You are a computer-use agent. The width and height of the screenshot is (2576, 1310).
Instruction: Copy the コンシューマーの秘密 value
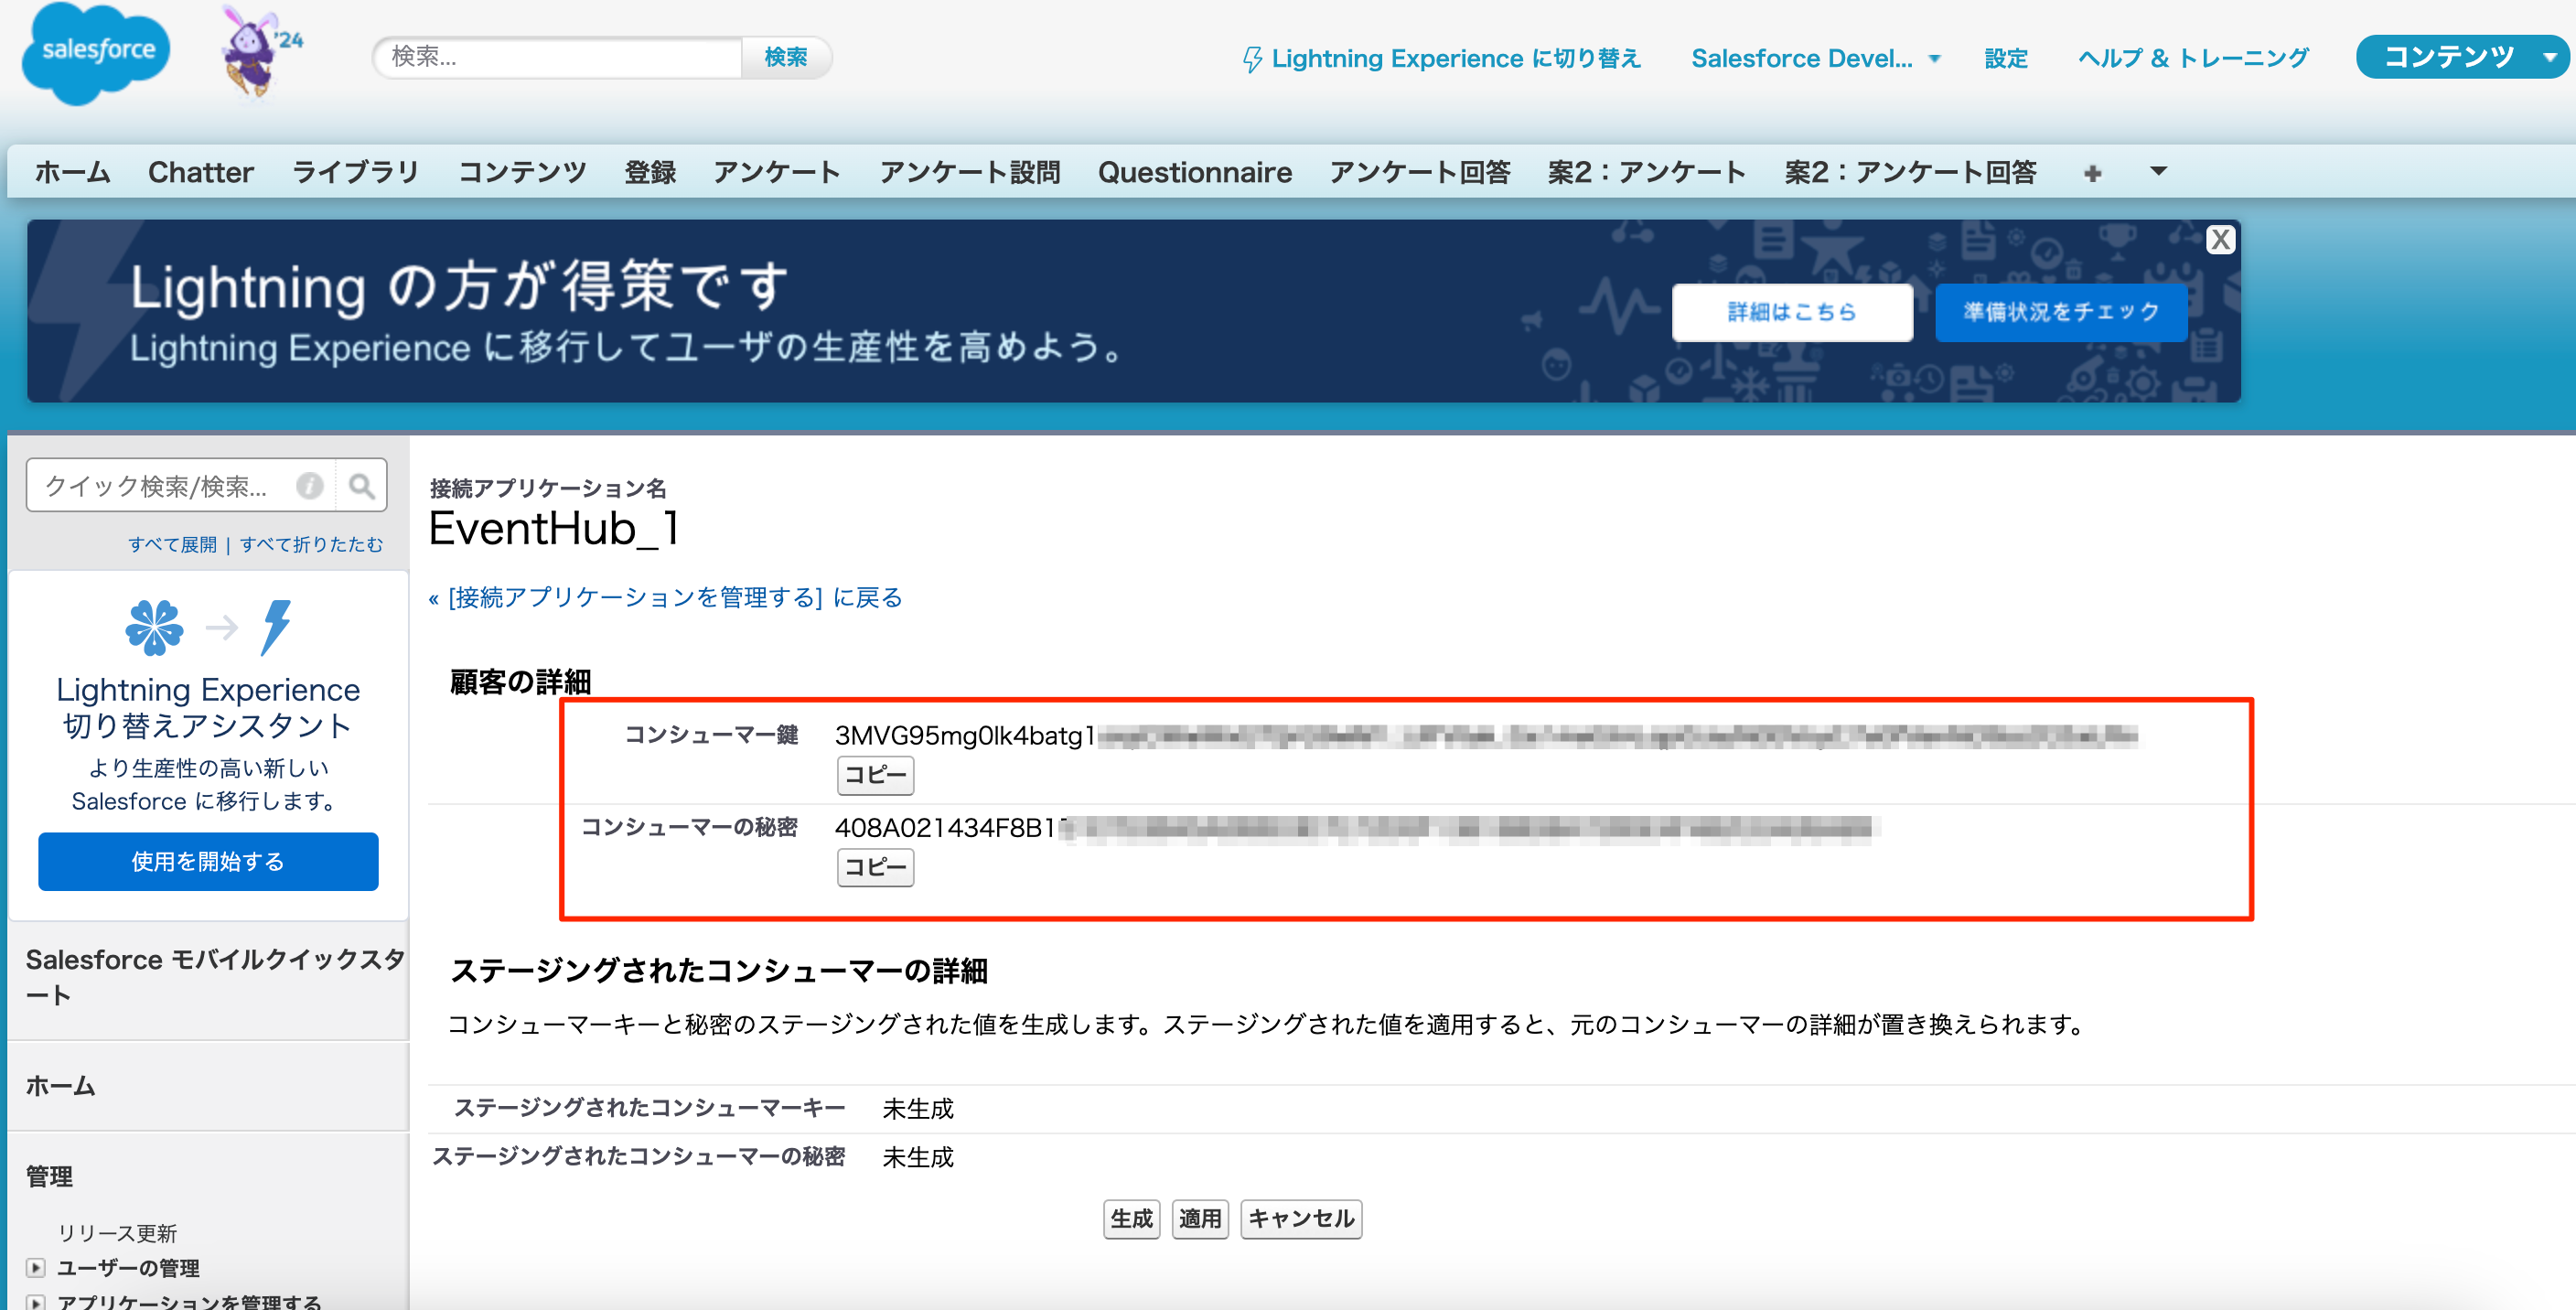click(875, 867)
